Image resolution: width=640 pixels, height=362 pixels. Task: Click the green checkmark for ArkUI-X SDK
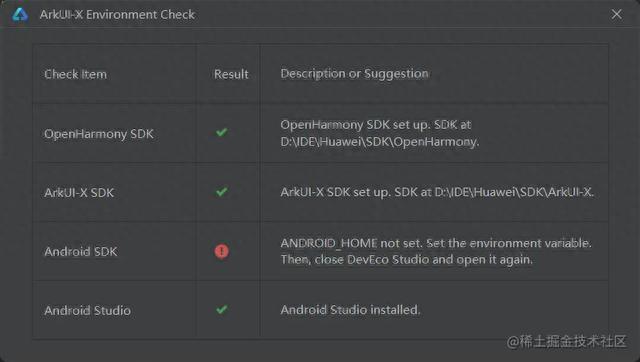(x=222, y=191)
